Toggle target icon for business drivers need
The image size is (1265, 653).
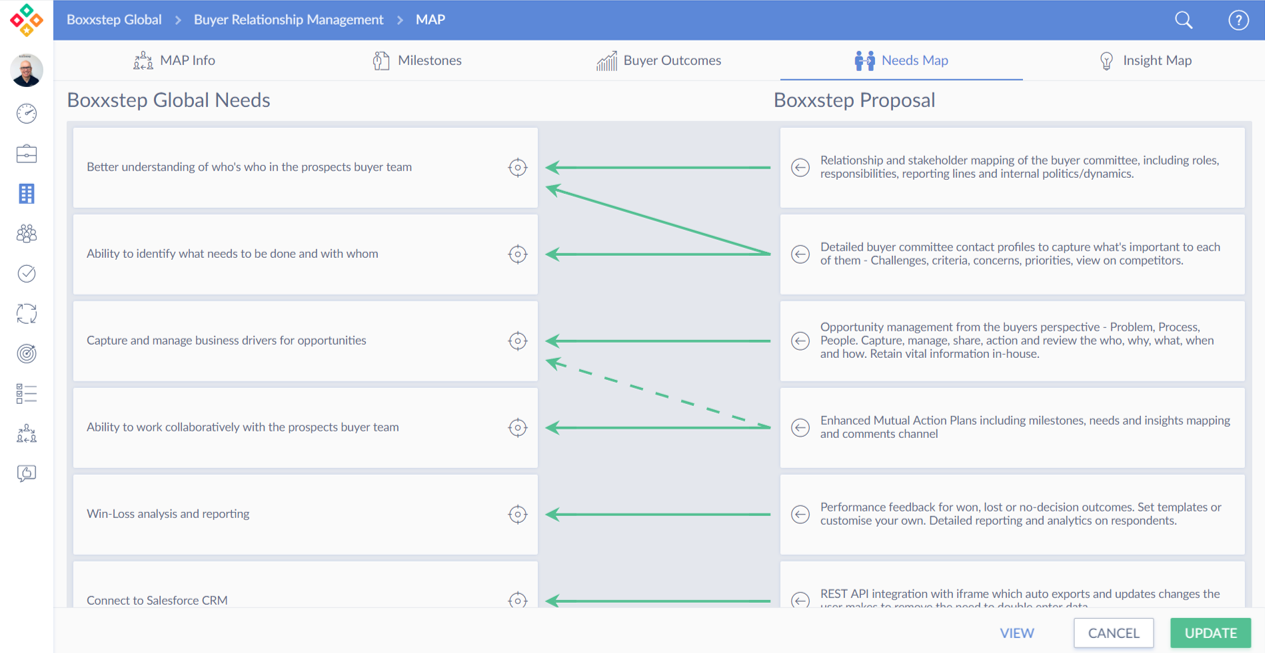point(517,341)
